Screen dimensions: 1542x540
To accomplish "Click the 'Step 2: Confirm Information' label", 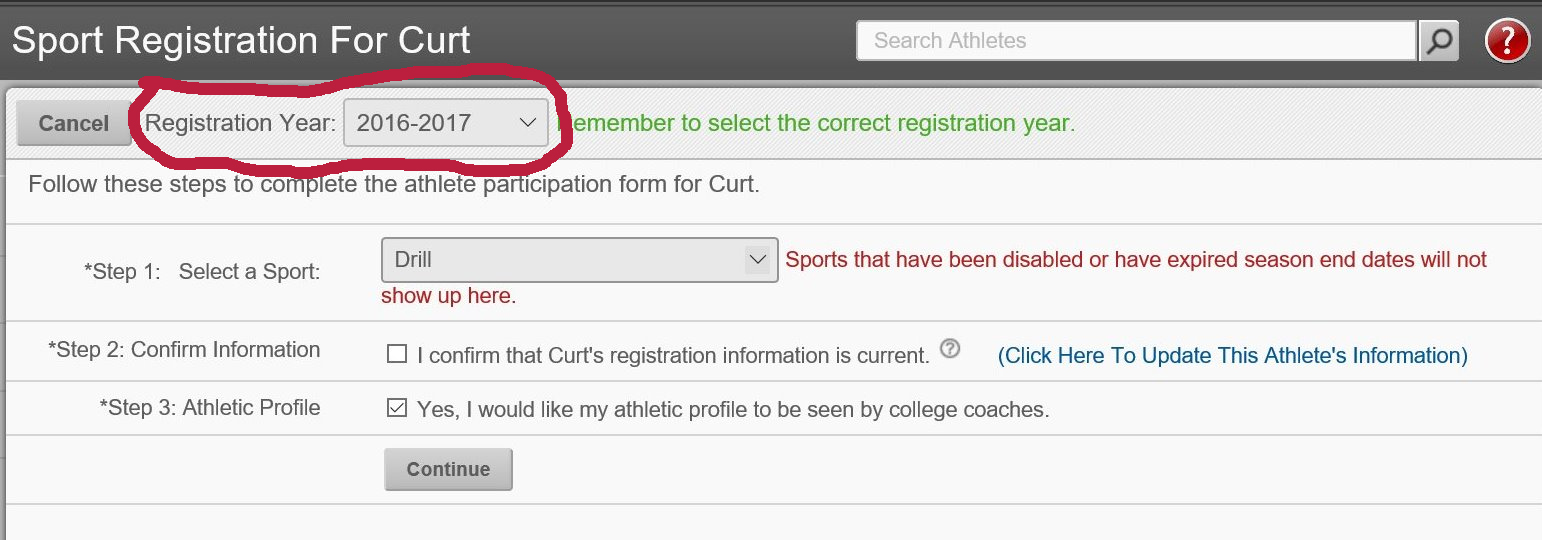I will [x=184, y=350].
